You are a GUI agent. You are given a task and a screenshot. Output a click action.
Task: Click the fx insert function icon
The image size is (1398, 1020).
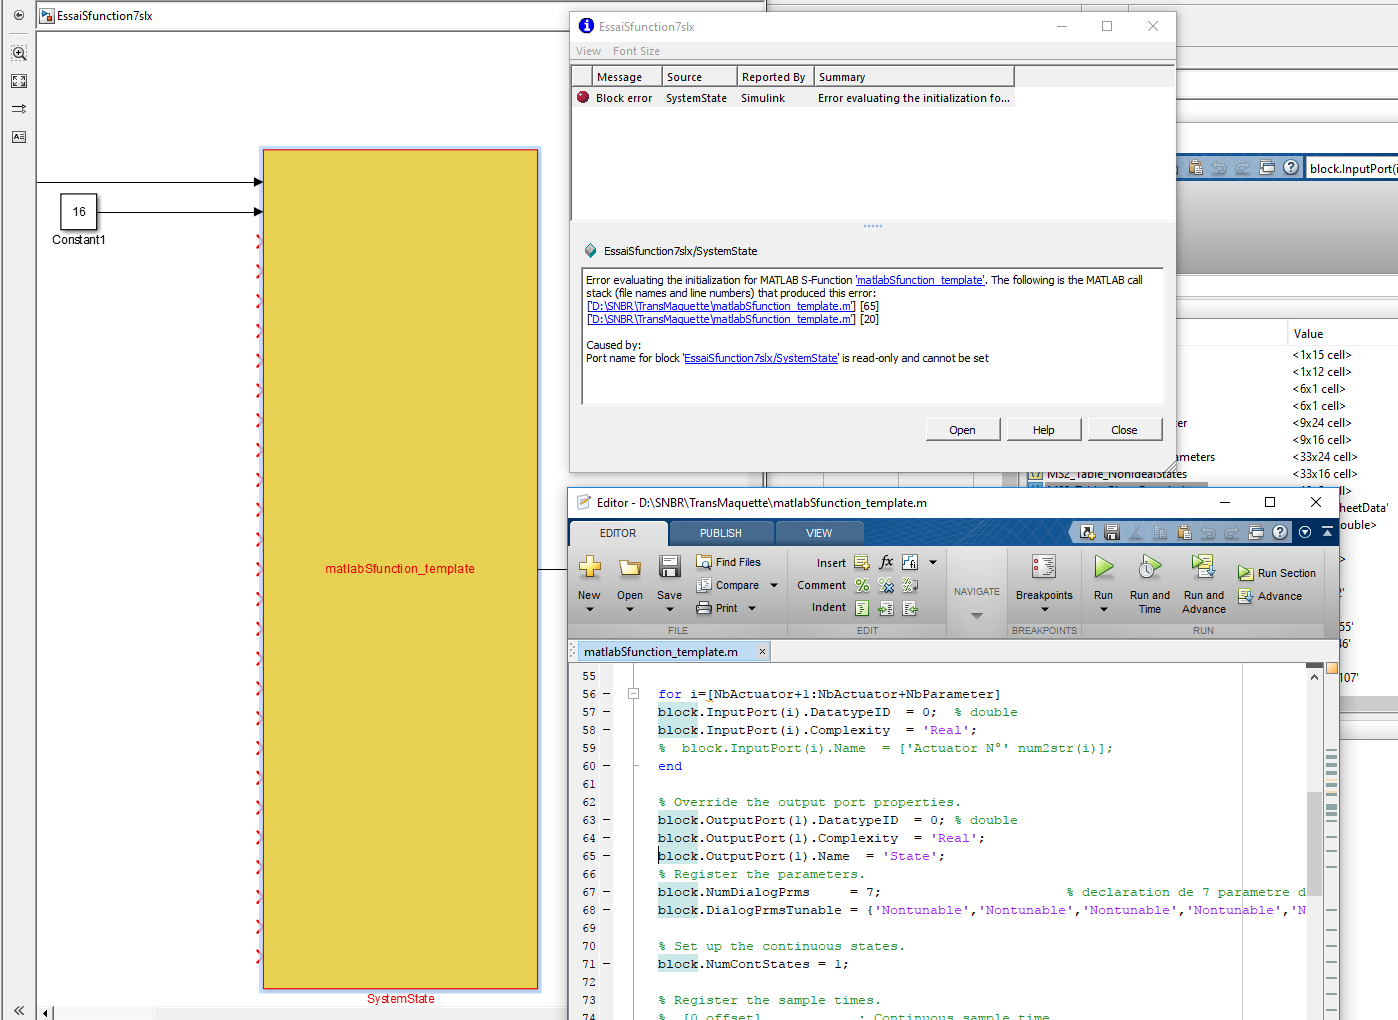click(x=886, y=562)
